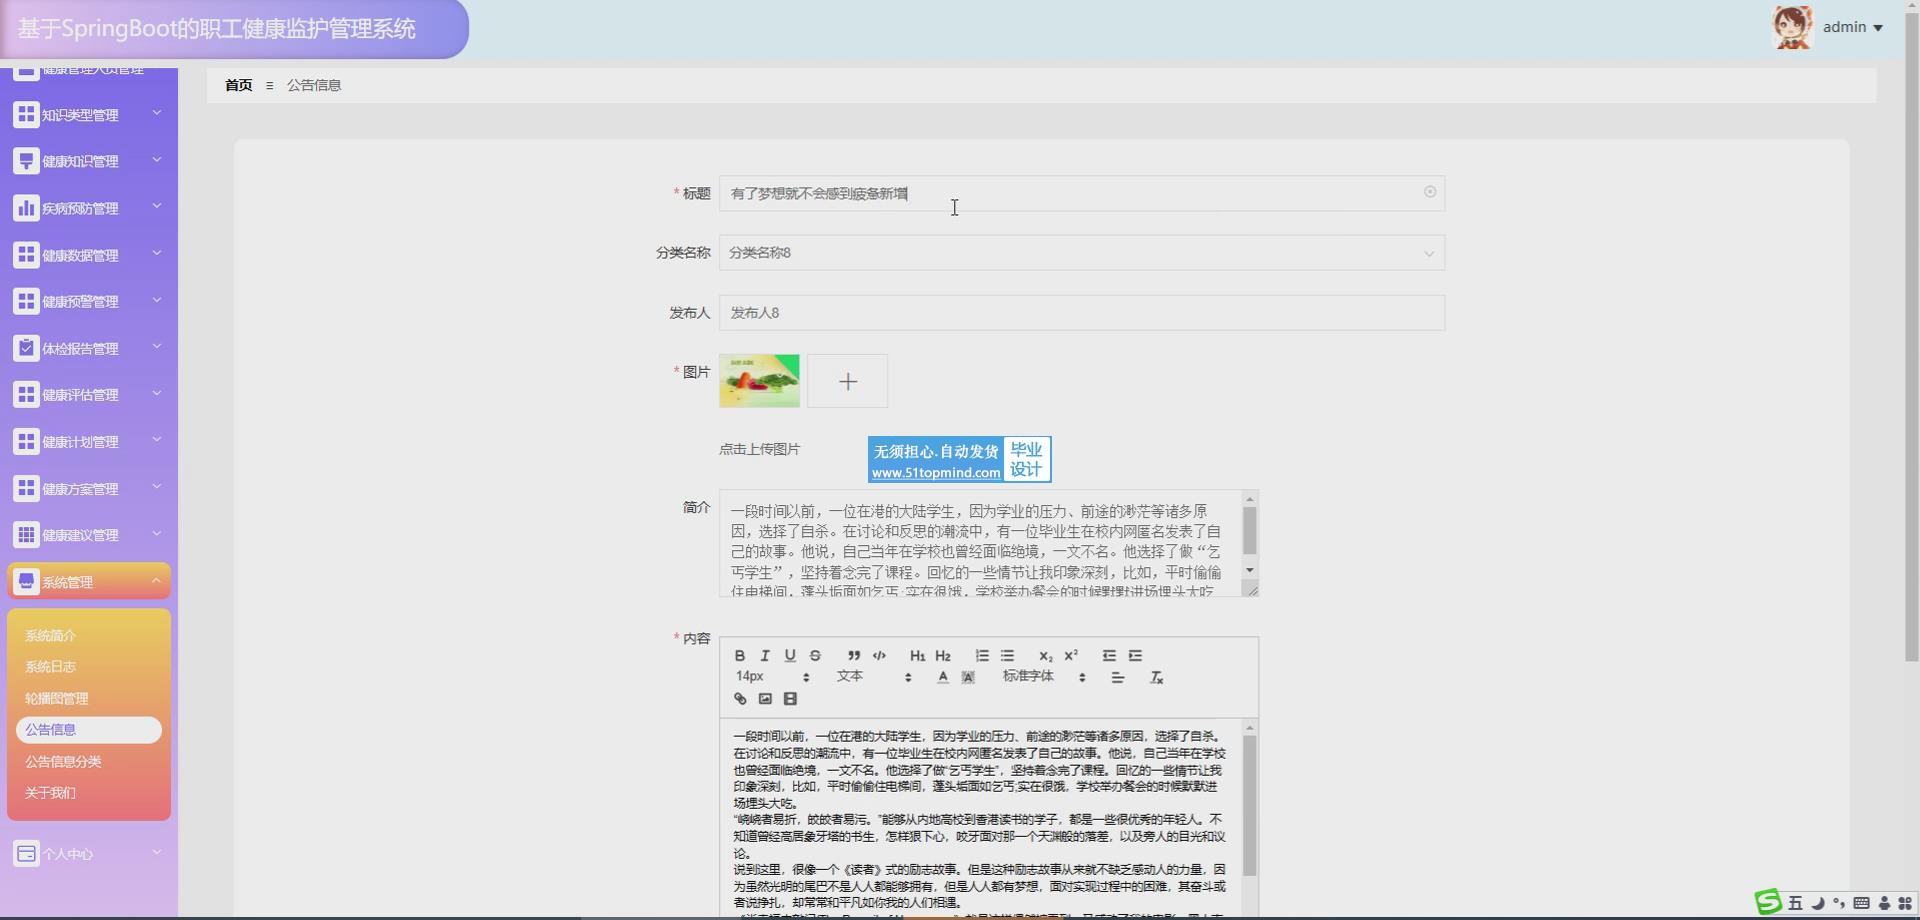Click the plus button to upload image
1920x920 pixels.
pyautogui.click(x=847, y=381)
